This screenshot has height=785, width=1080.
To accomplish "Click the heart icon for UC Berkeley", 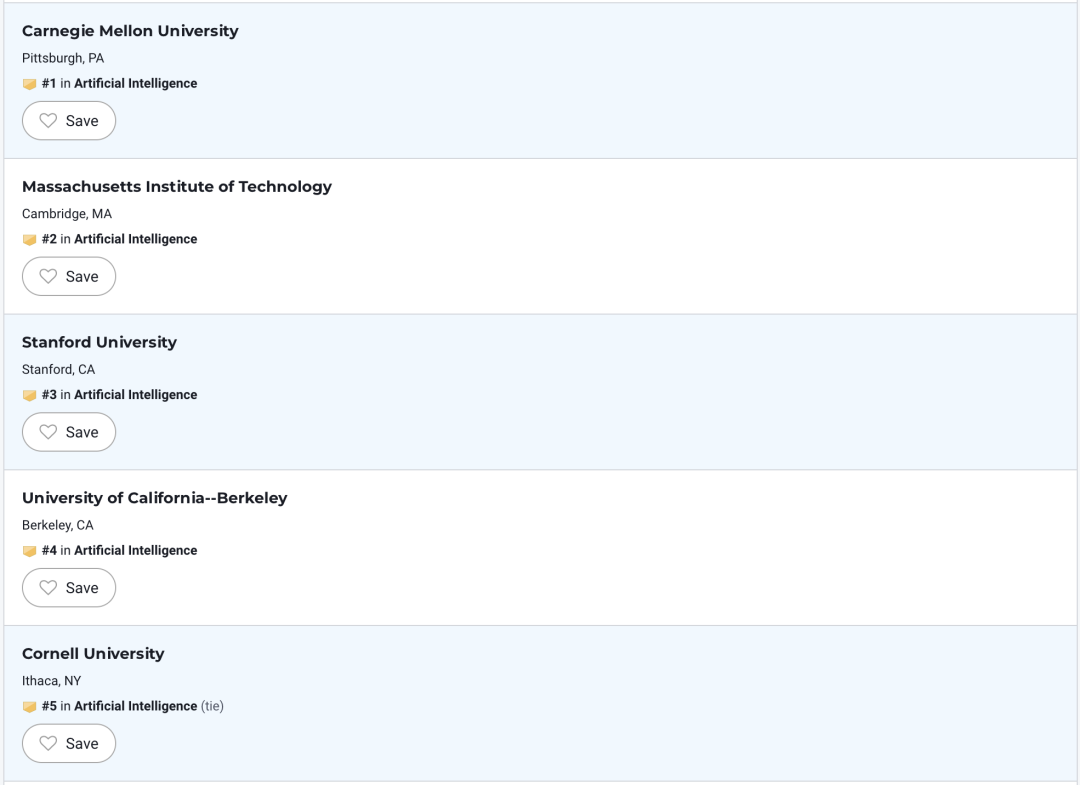I will [x=48, y=587].
